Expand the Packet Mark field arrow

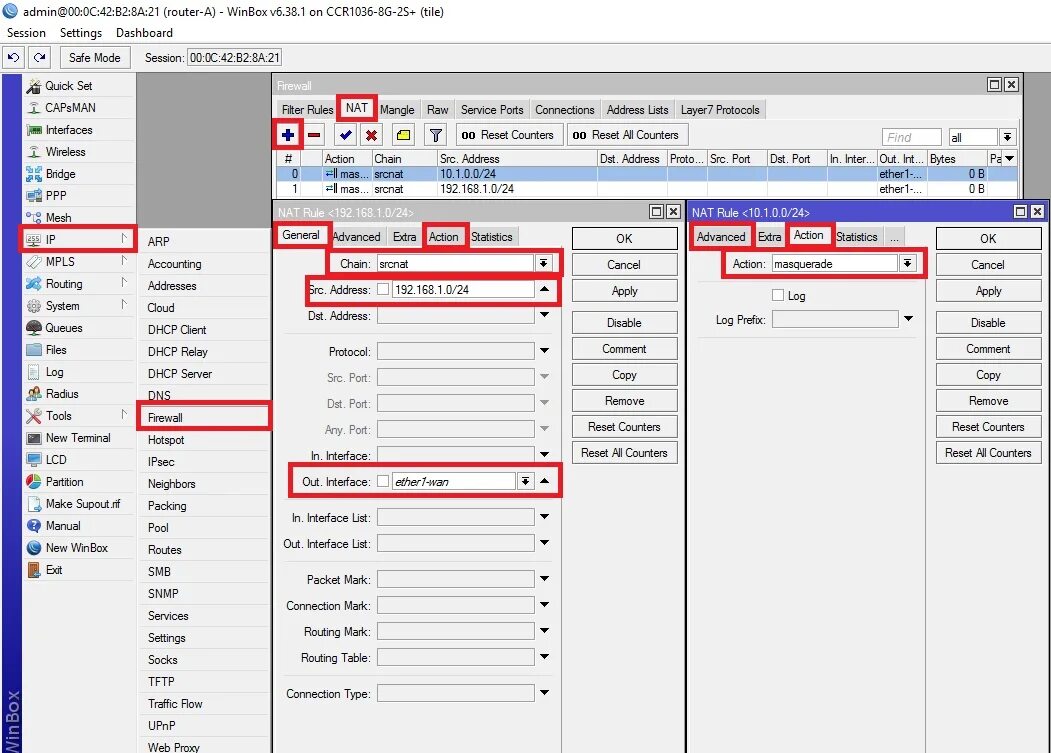(544, 578)
